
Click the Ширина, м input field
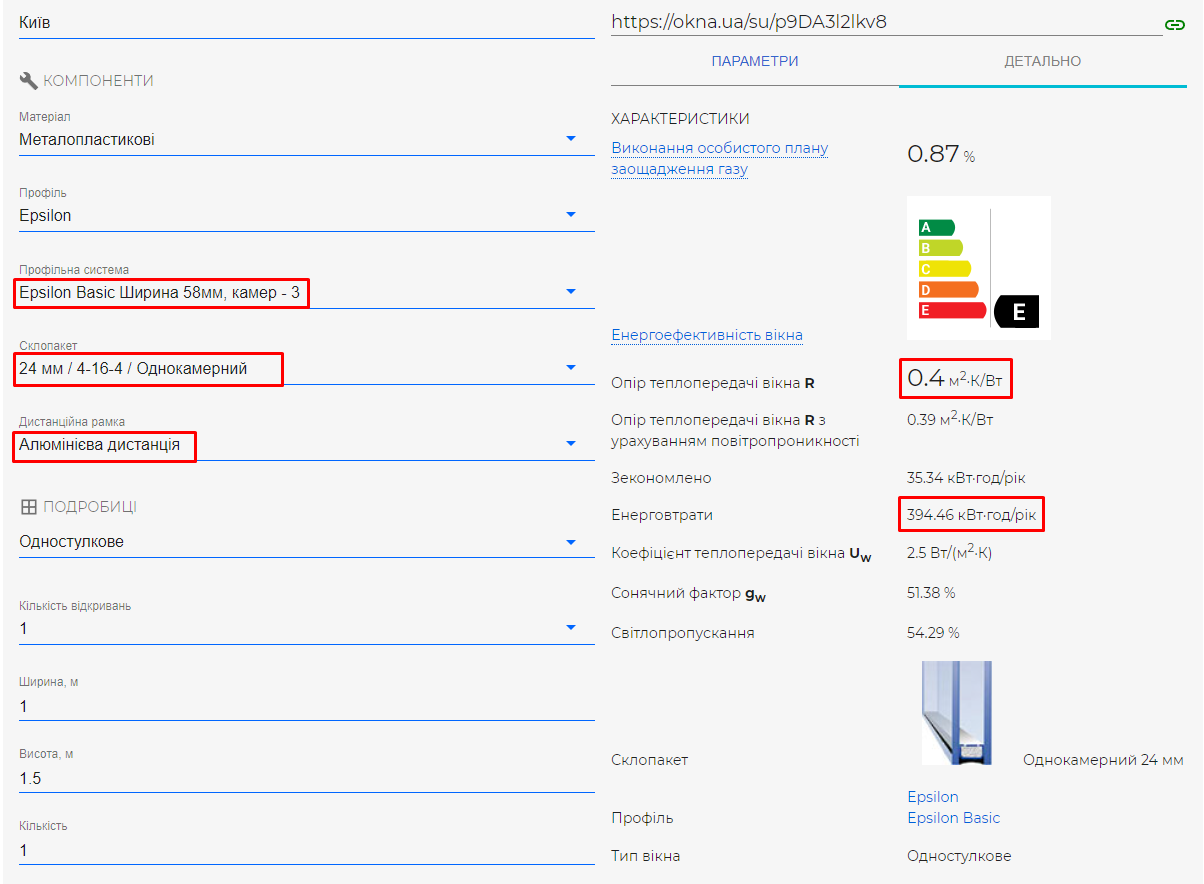coord(307,707)
